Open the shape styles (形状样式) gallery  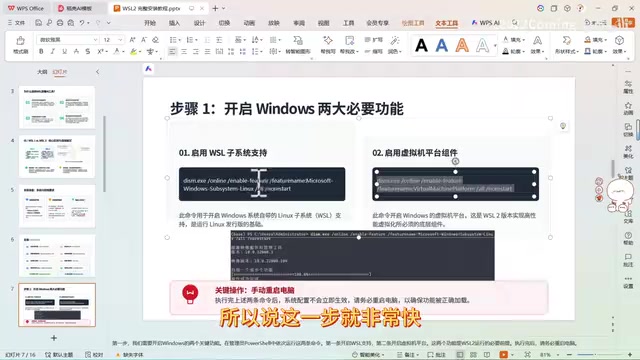[567, 44]
